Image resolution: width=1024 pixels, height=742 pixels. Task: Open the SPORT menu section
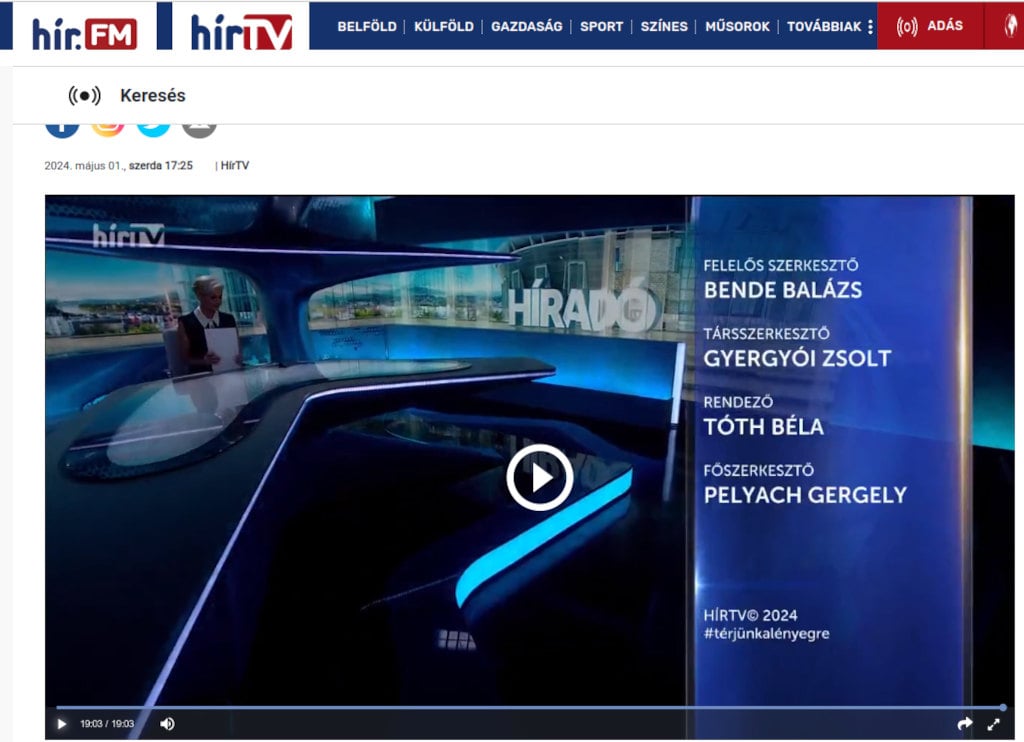(601, 27)
